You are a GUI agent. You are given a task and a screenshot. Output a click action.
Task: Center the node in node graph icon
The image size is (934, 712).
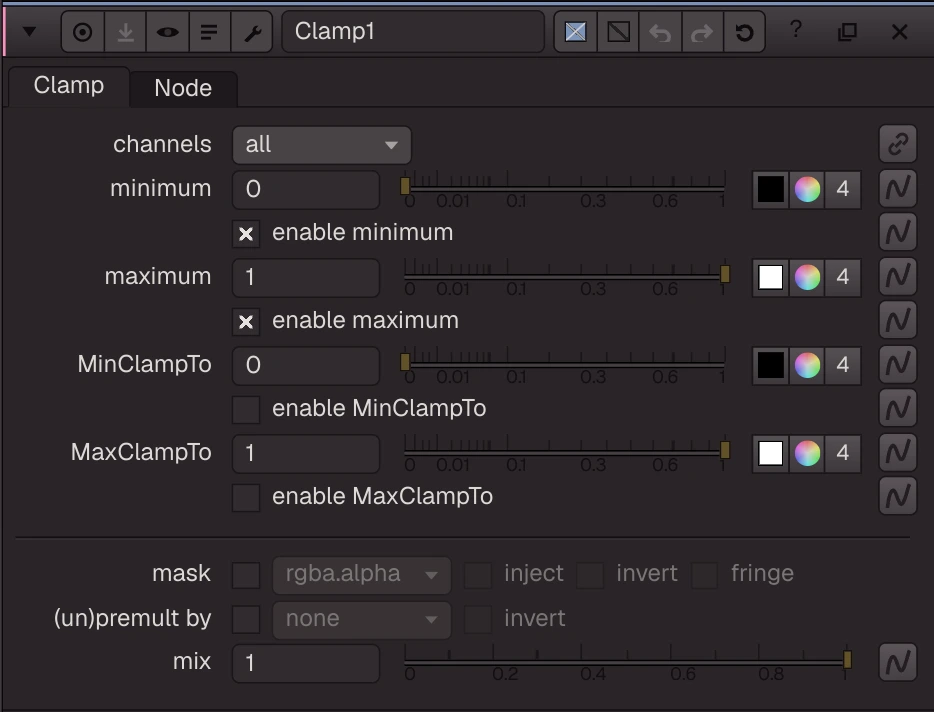(x=83, y=32)
